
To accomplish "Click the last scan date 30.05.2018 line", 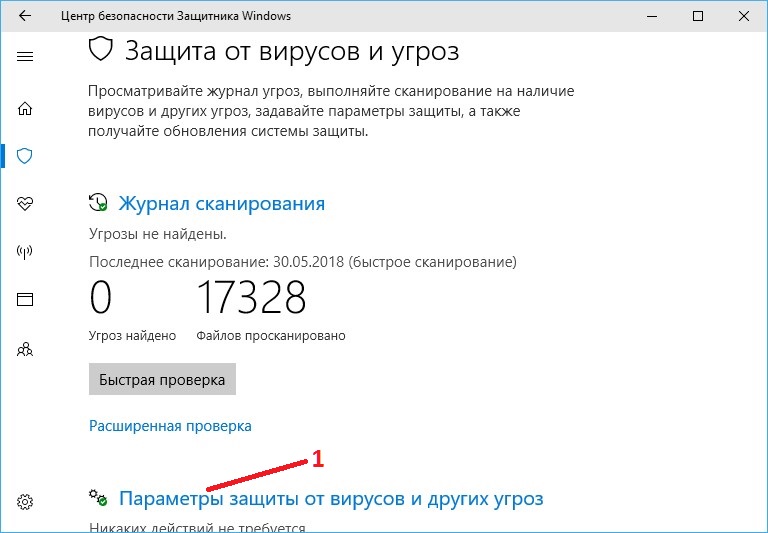I will 303,262.
